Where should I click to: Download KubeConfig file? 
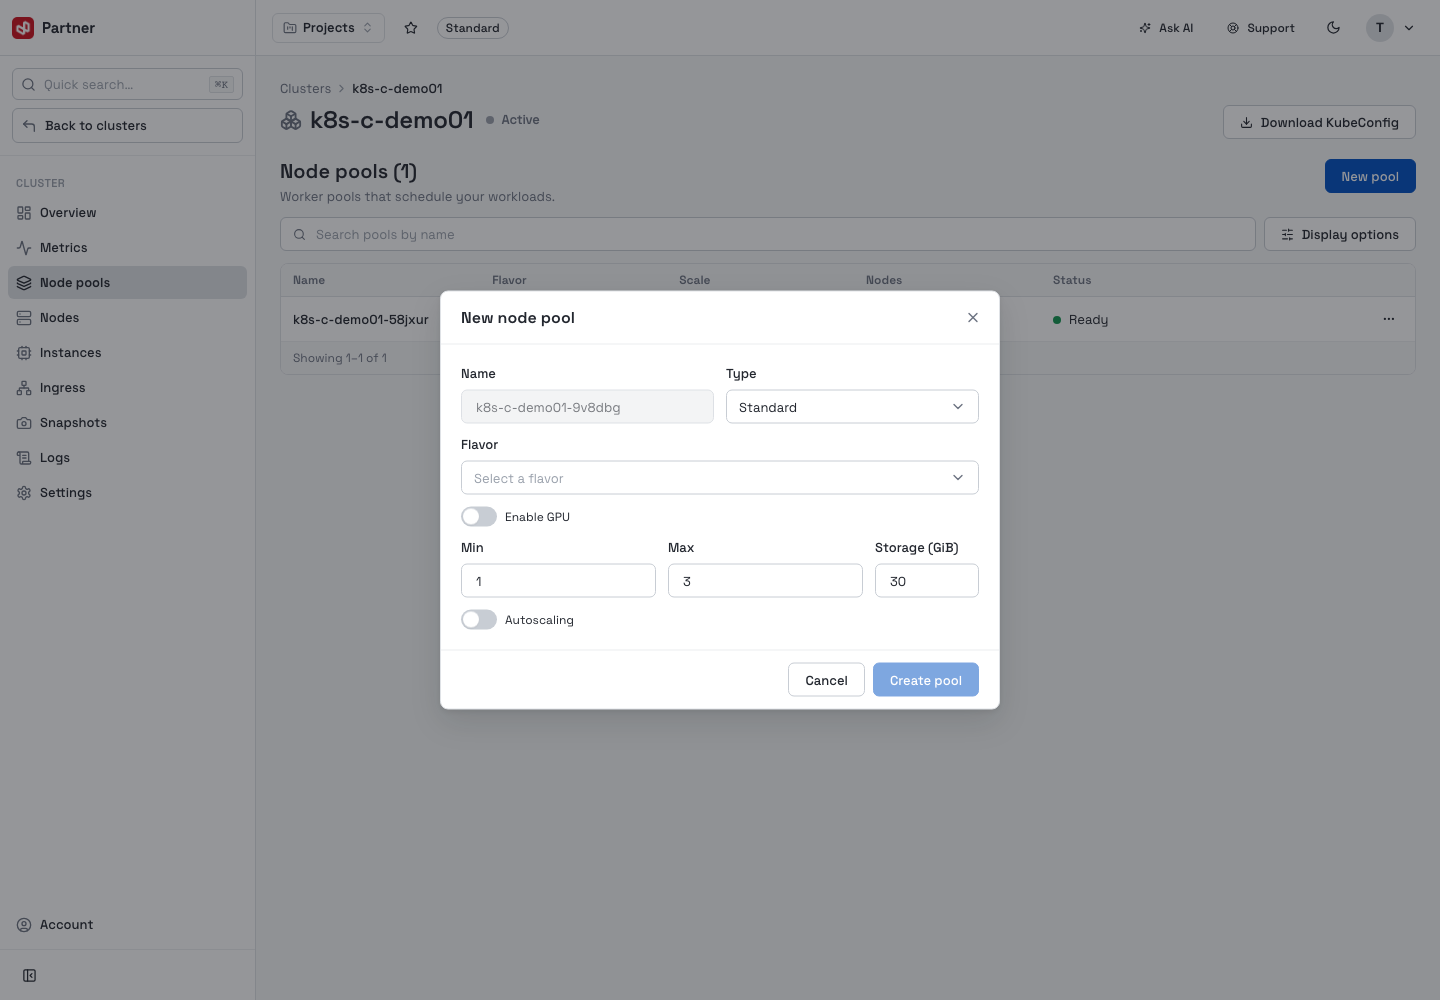click(x=1319, y=123)
